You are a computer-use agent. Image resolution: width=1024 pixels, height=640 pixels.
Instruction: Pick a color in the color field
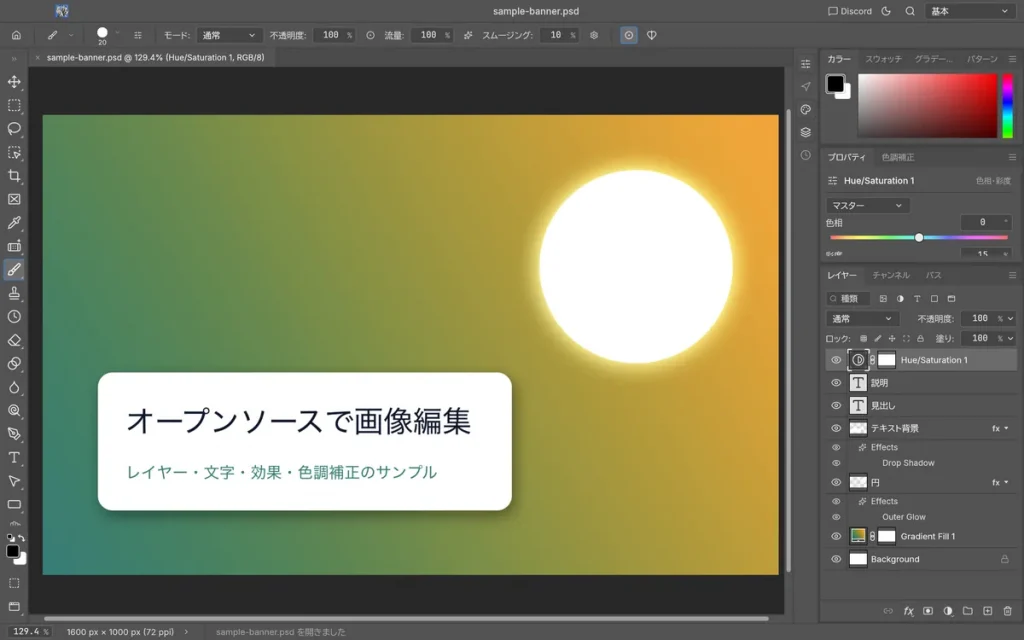click(x=927, y=106)
